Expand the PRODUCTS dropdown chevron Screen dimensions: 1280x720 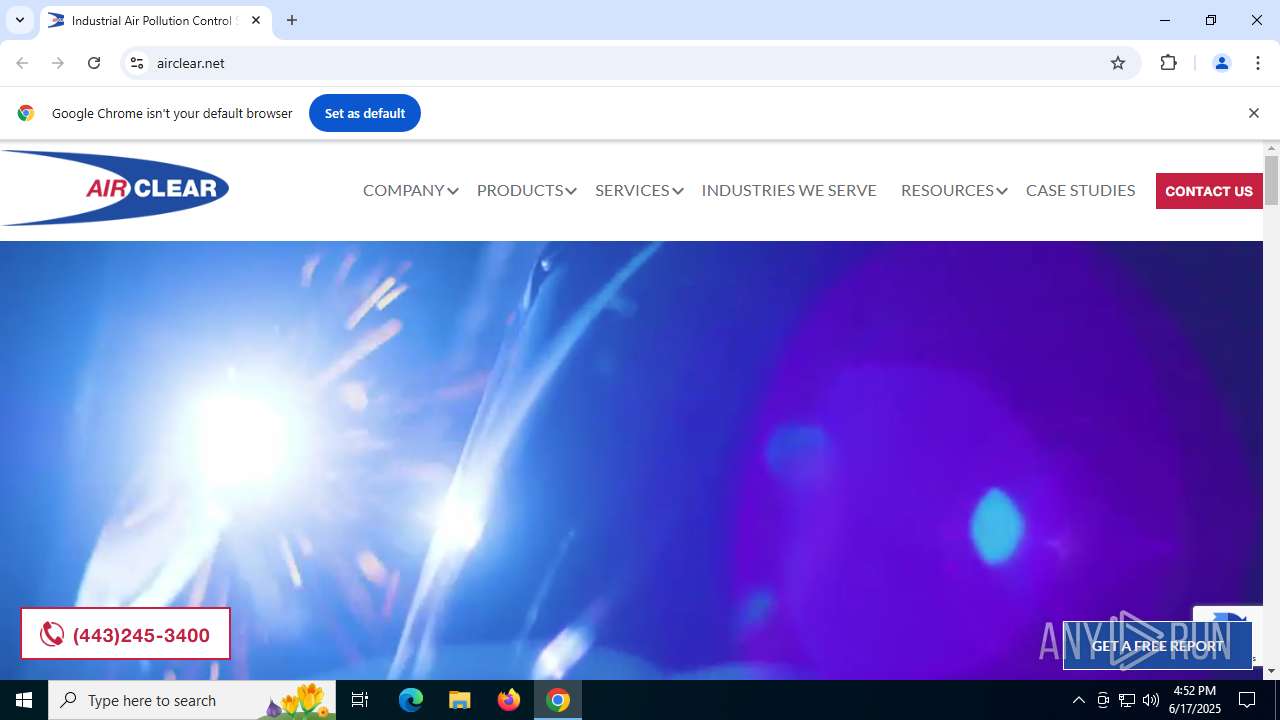[571, 191]
